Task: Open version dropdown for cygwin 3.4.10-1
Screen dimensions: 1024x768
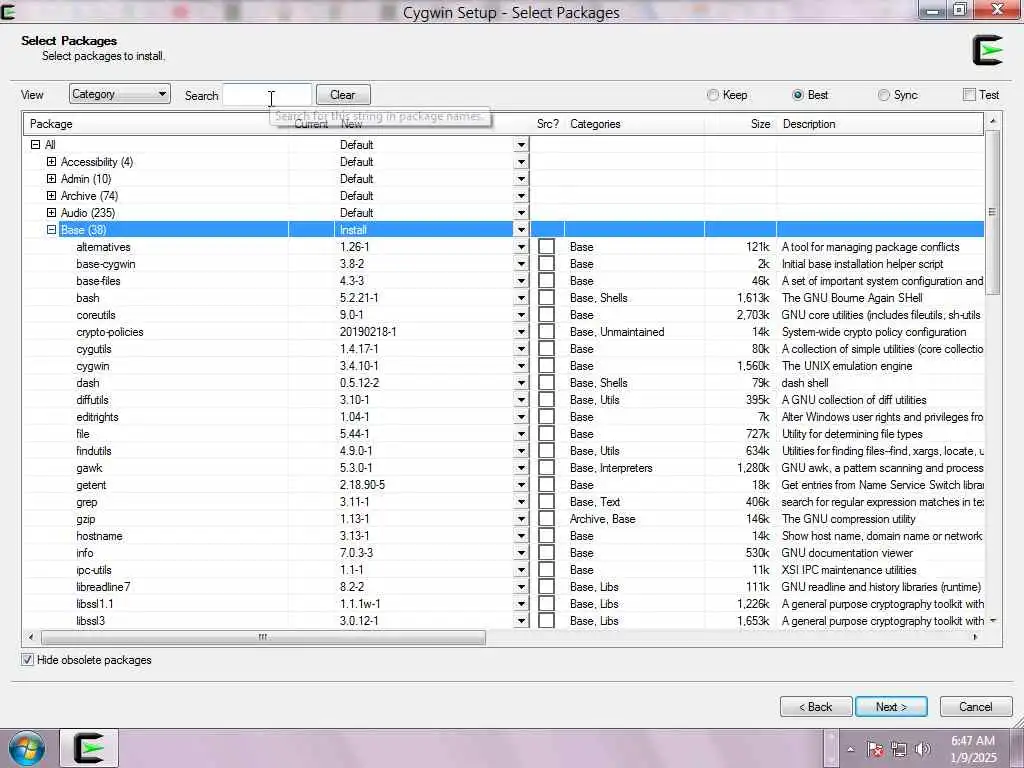Action: click(521, 366)
